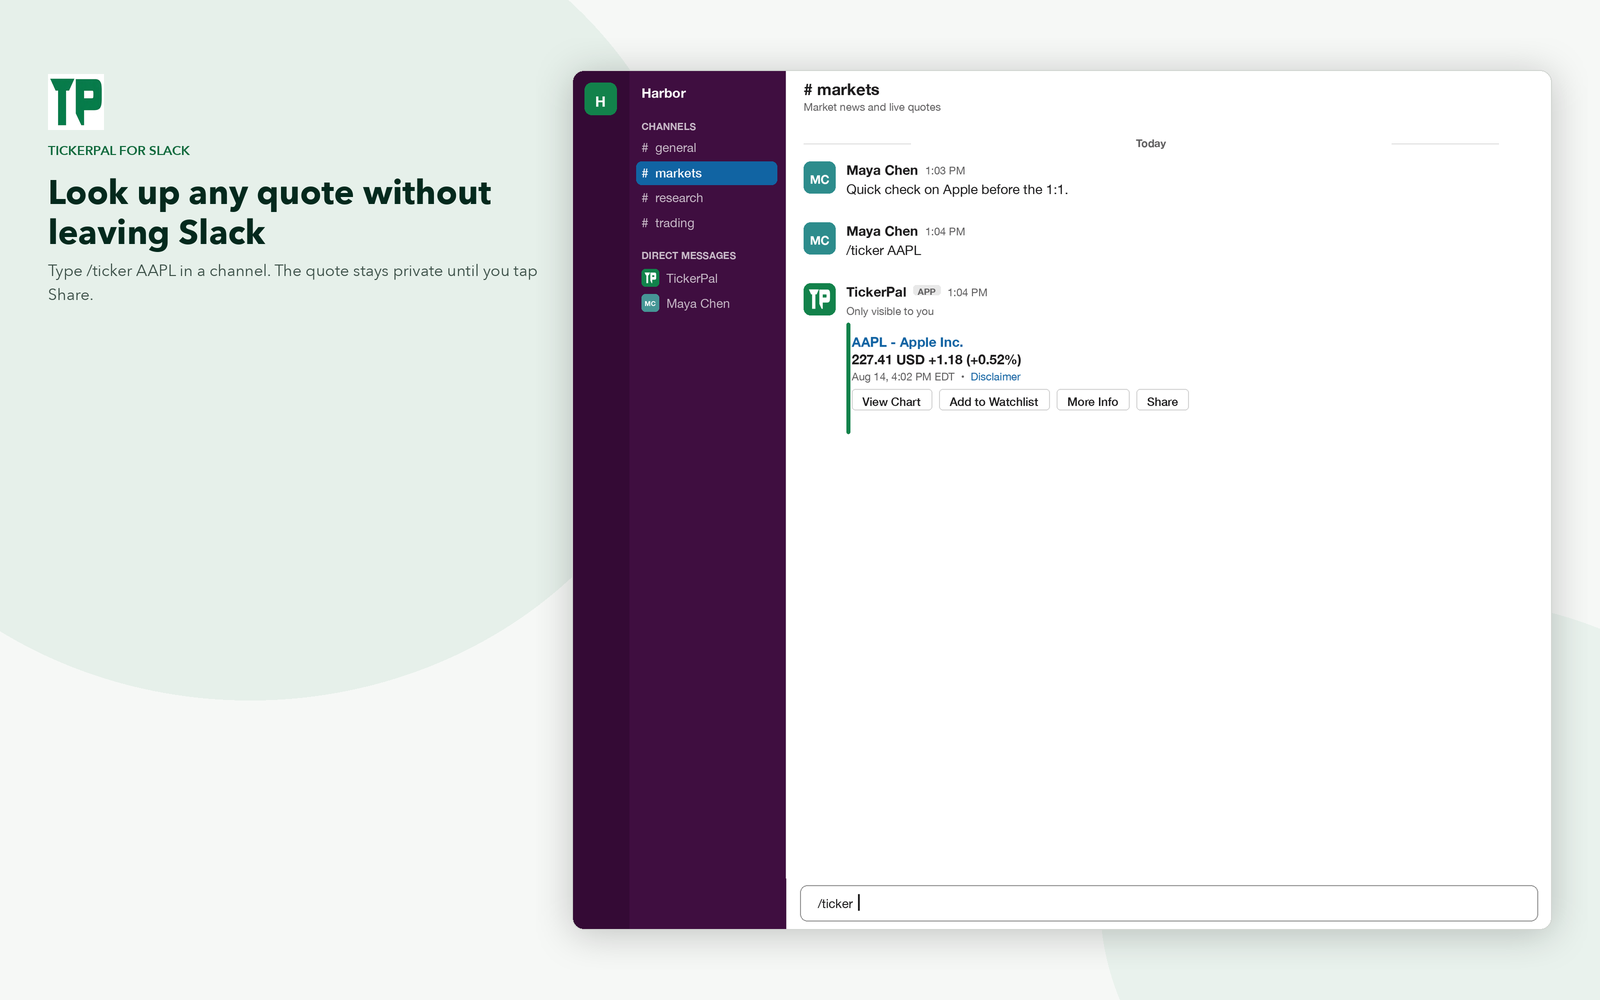Click the Maya Chen avatar in Direct Messages
Screen dimensions: 1600x1000
point(650,303)
